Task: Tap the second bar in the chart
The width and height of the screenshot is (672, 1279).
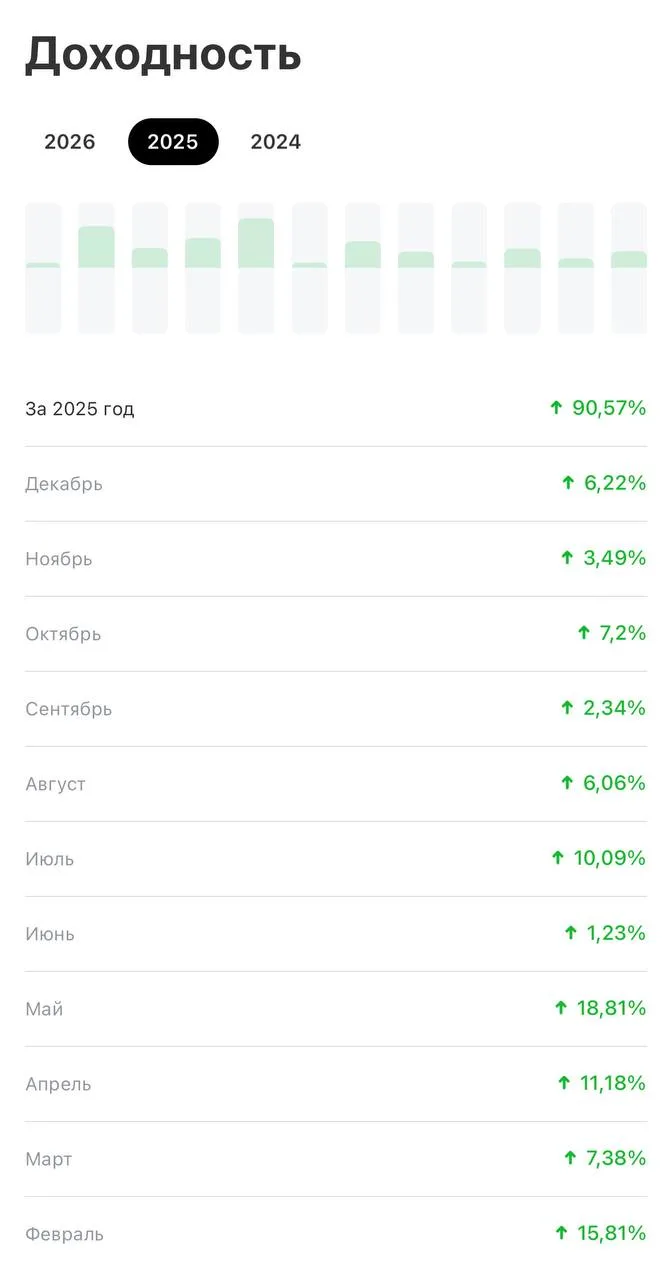Action: pos(96,268)
